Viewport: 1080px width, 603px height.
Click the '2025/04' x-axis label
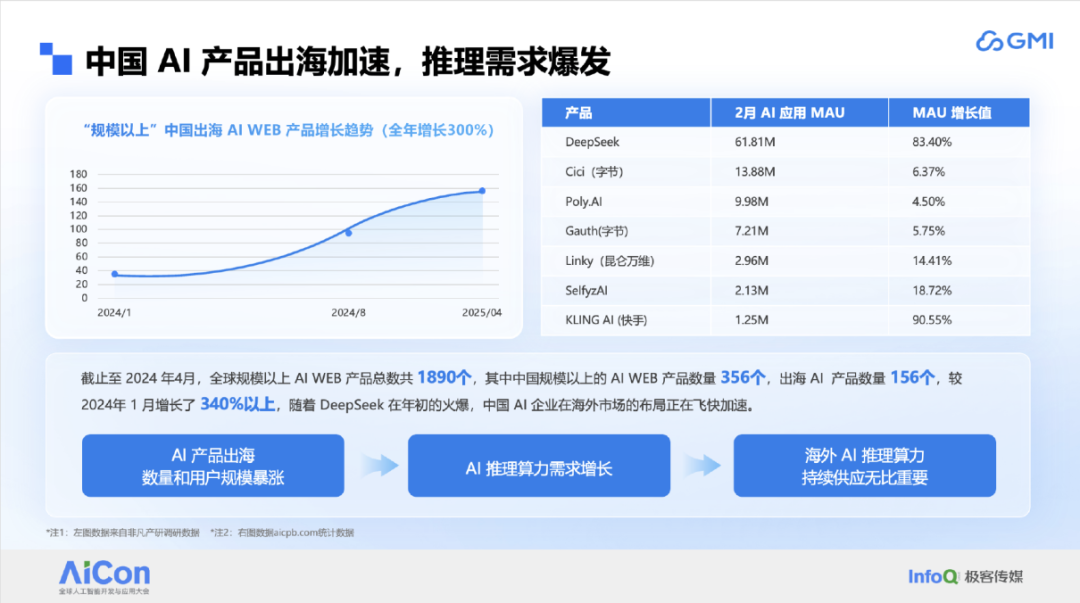pyautogui.click(x=482, y=313)
